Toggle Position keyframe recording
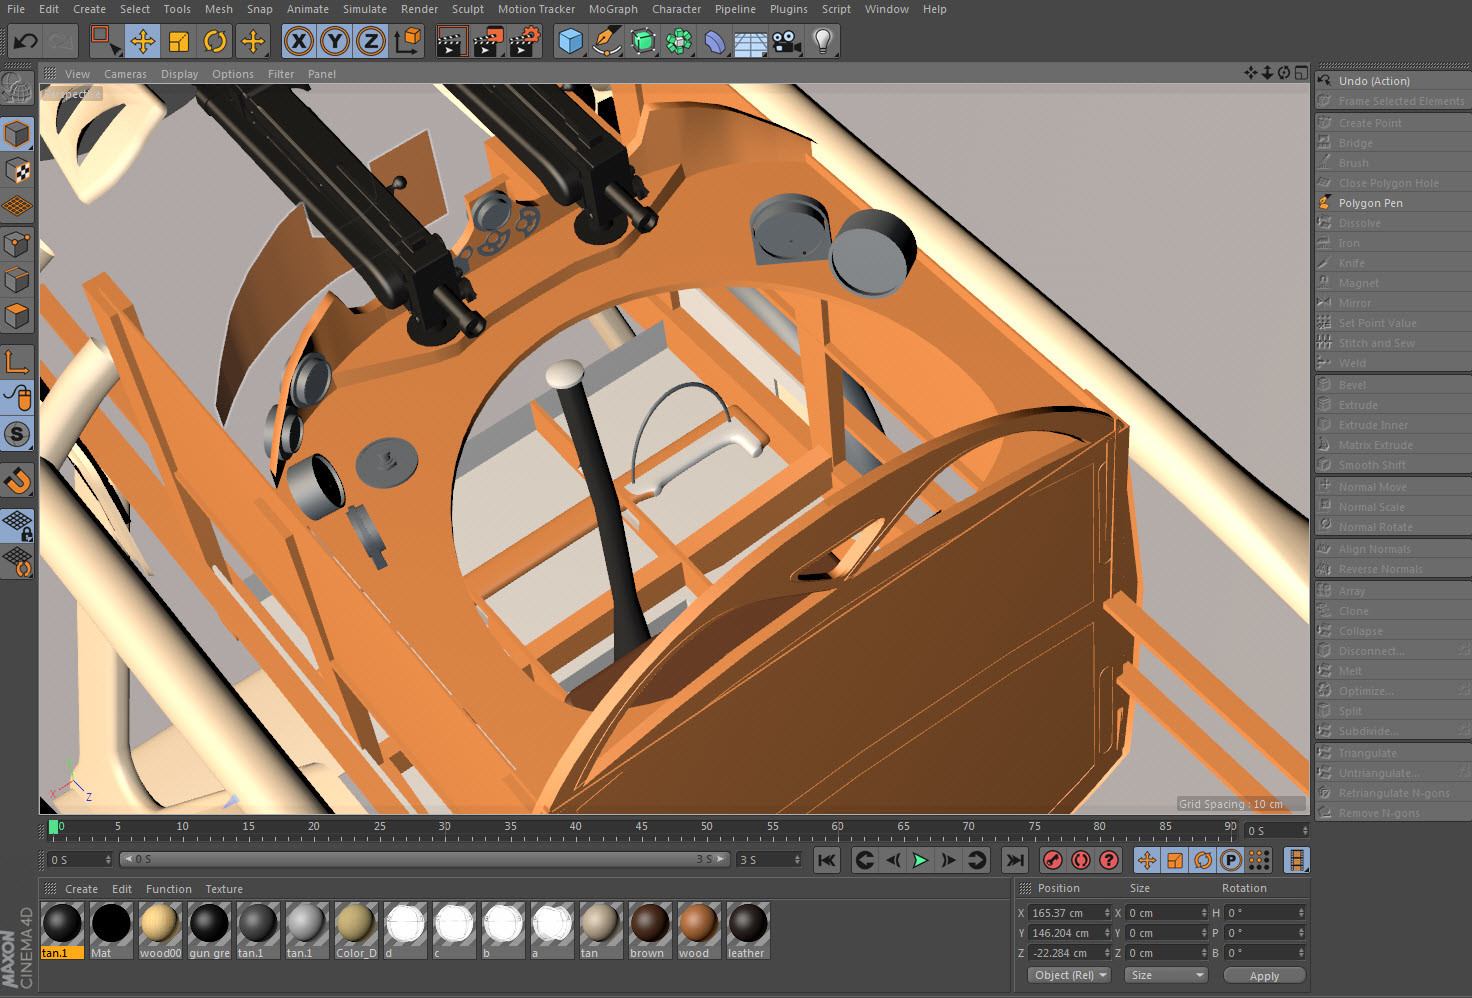 [x=1147, y=860]
